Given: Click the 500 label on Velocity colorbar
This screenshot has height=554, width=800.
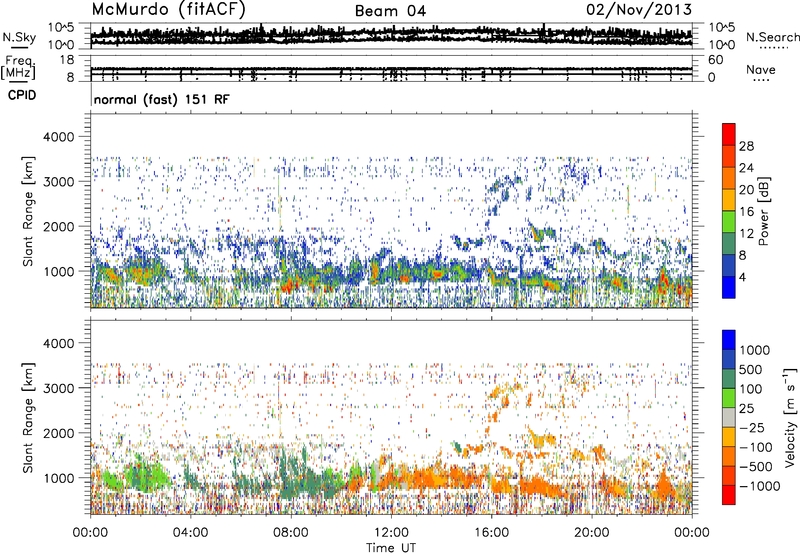Looking at the screenshot, I should click(x=751, y=370).
